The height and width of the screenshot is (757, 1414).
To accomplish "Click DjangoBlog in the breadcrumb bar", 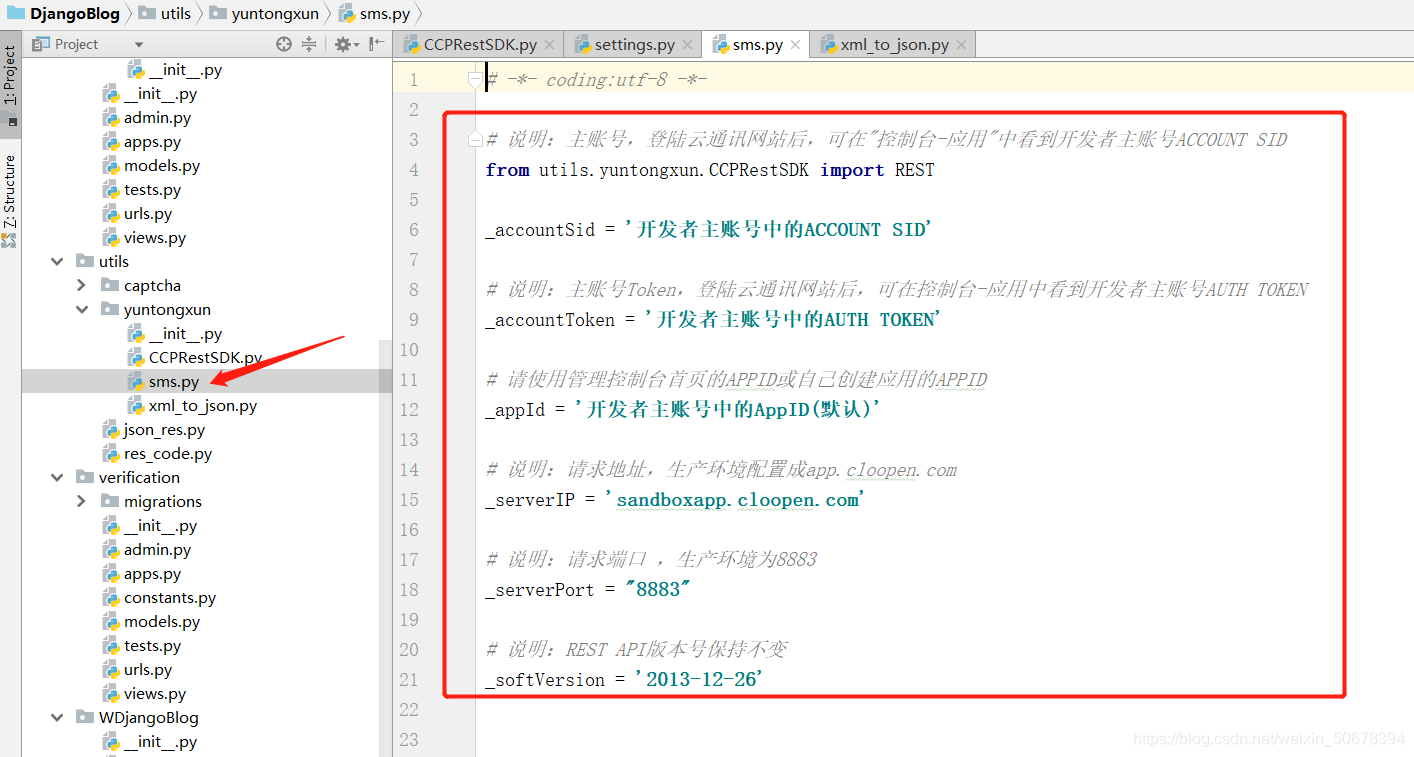I will coord(74,13).
